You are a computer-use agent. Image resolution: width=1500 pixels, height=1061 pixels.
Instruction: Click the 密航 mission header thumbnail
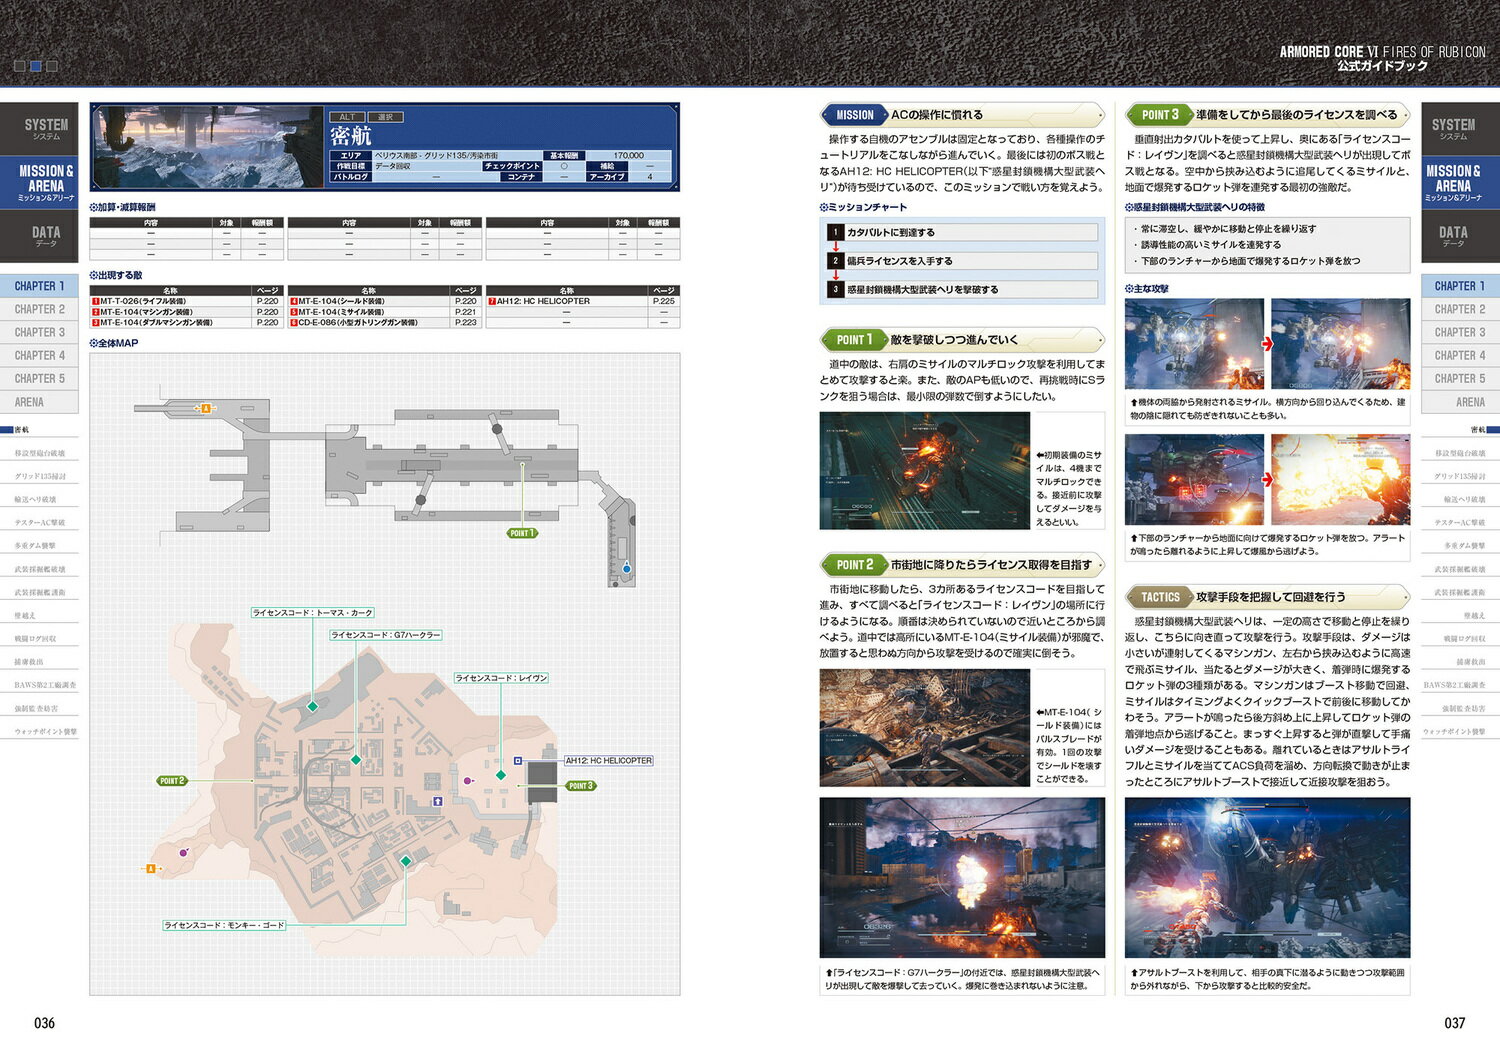[208, 147]
